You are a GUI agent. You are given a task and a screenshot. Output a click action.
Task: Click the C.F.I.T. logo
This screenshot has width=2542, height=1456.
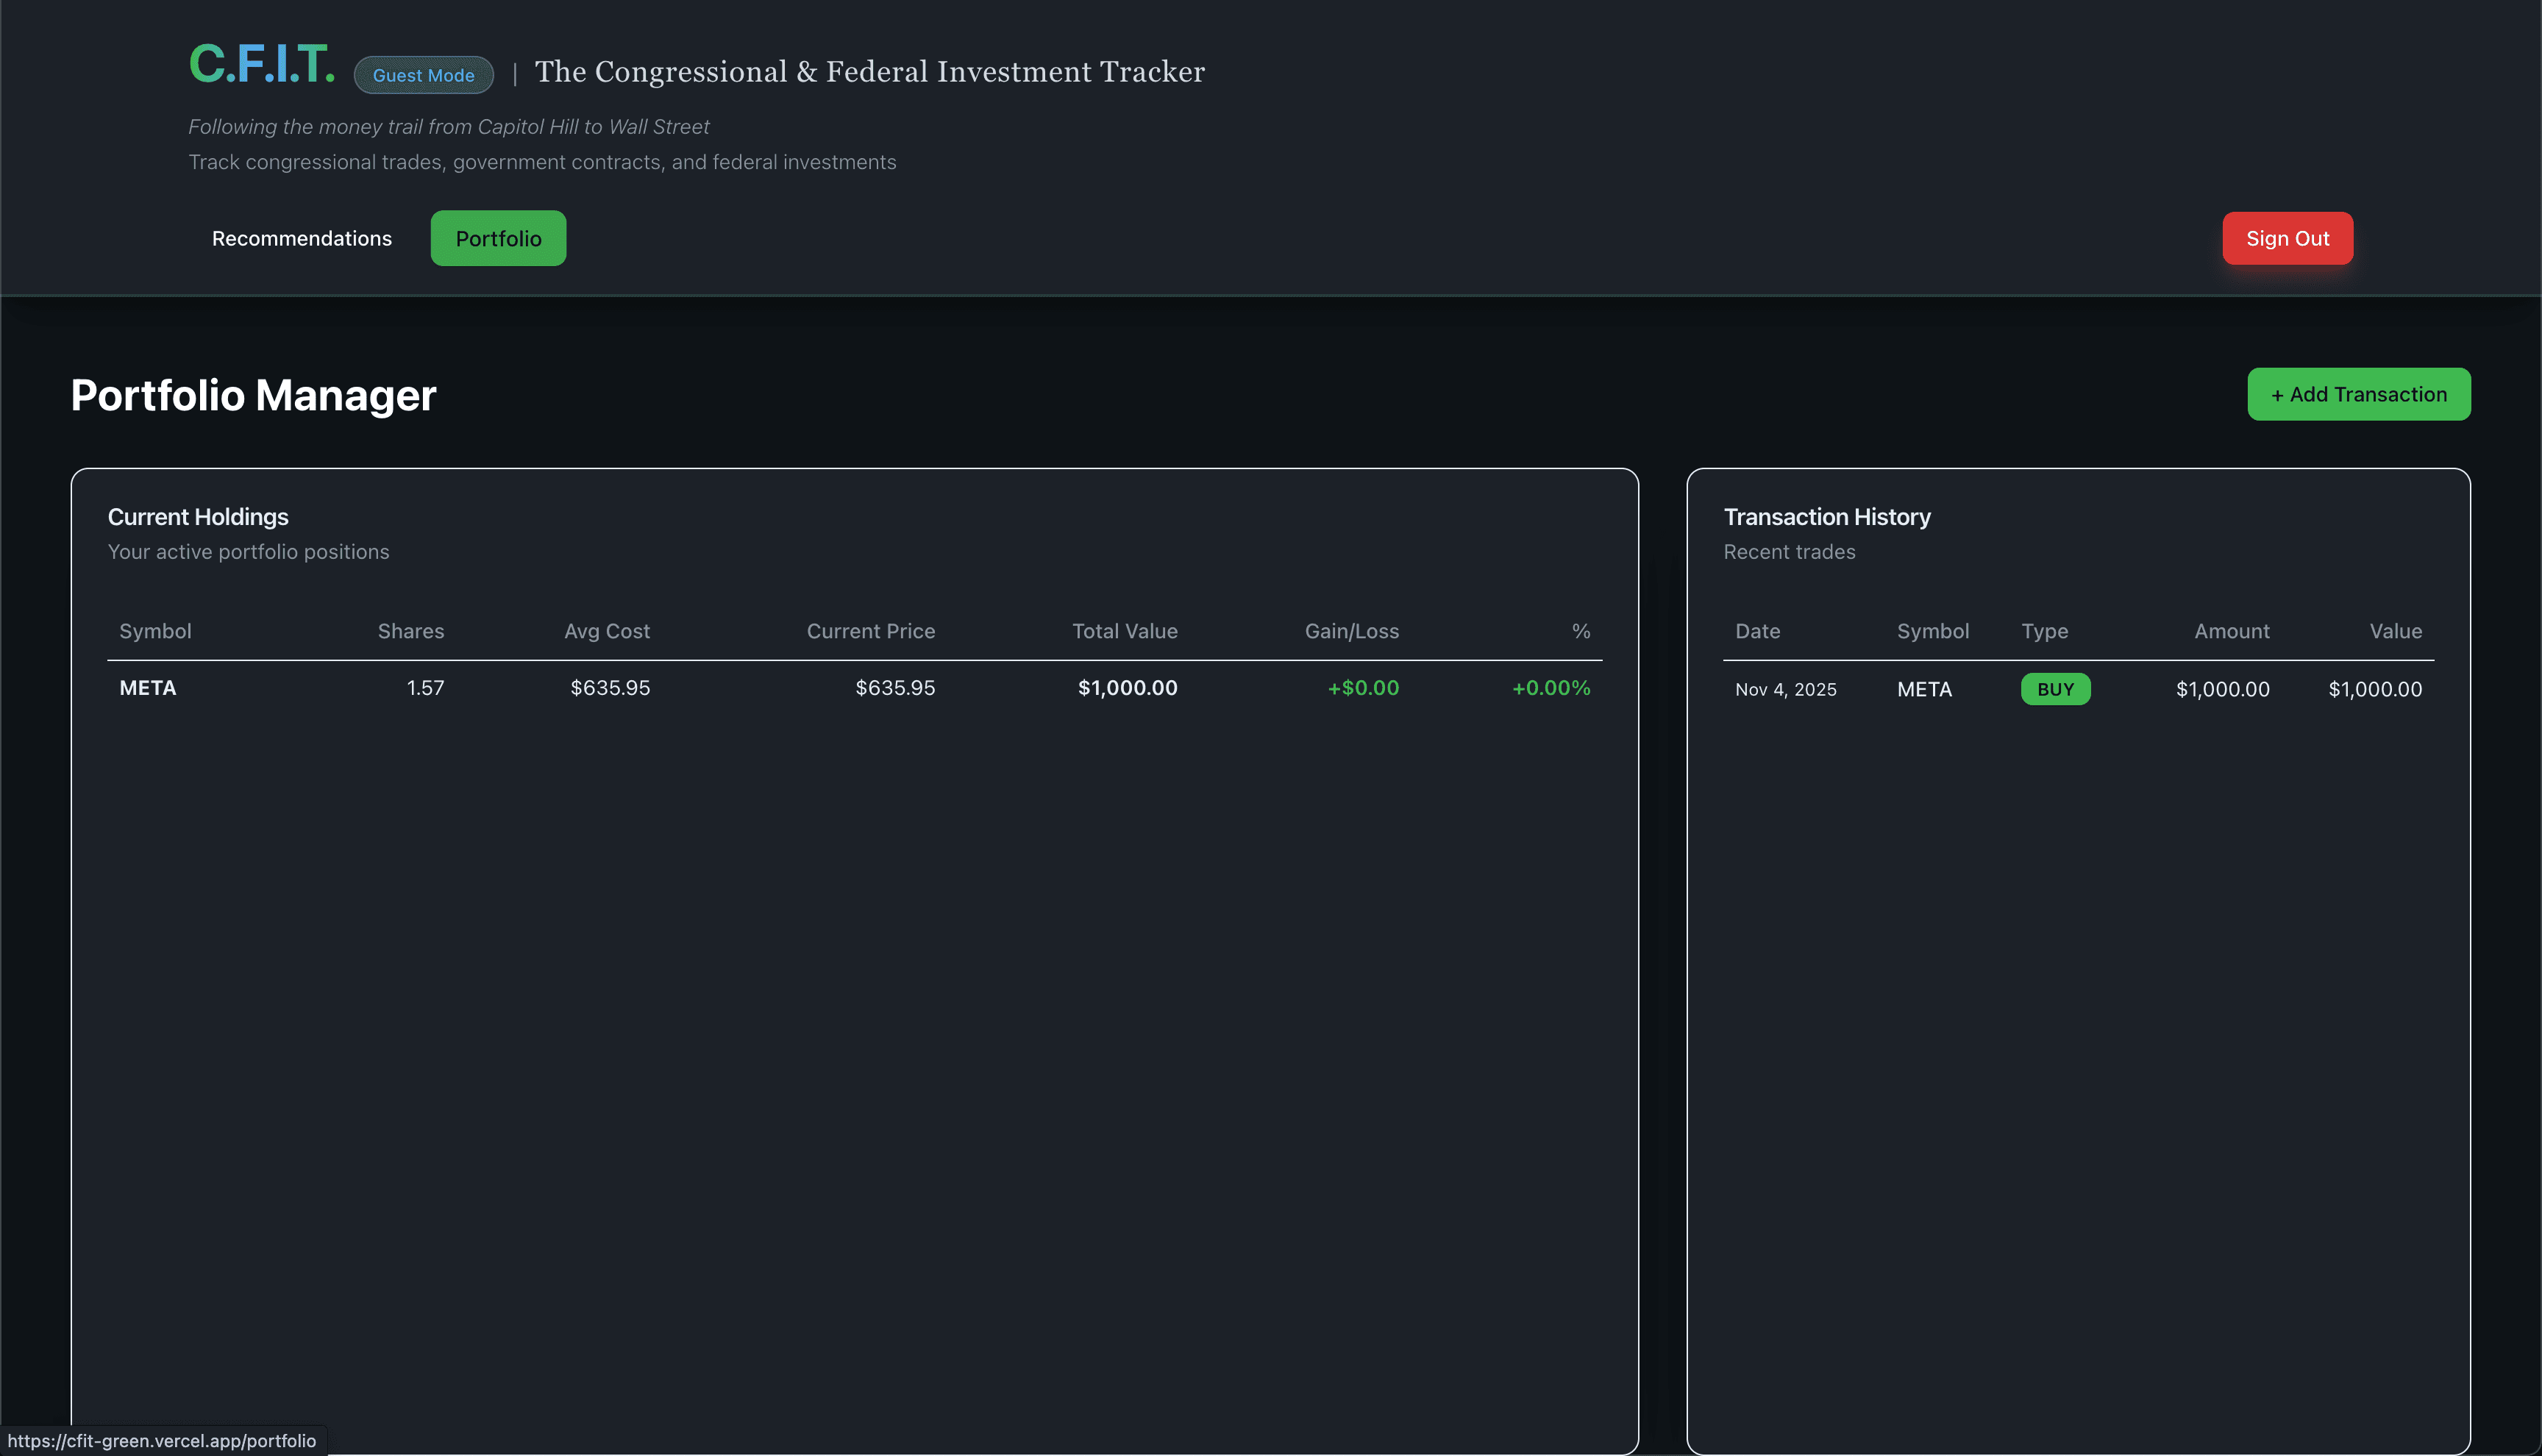(261, 66)
